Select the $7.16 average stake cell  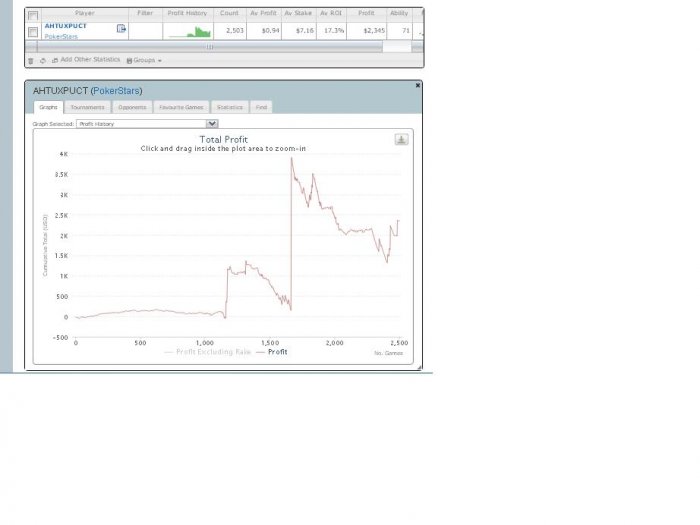point(298,31)
